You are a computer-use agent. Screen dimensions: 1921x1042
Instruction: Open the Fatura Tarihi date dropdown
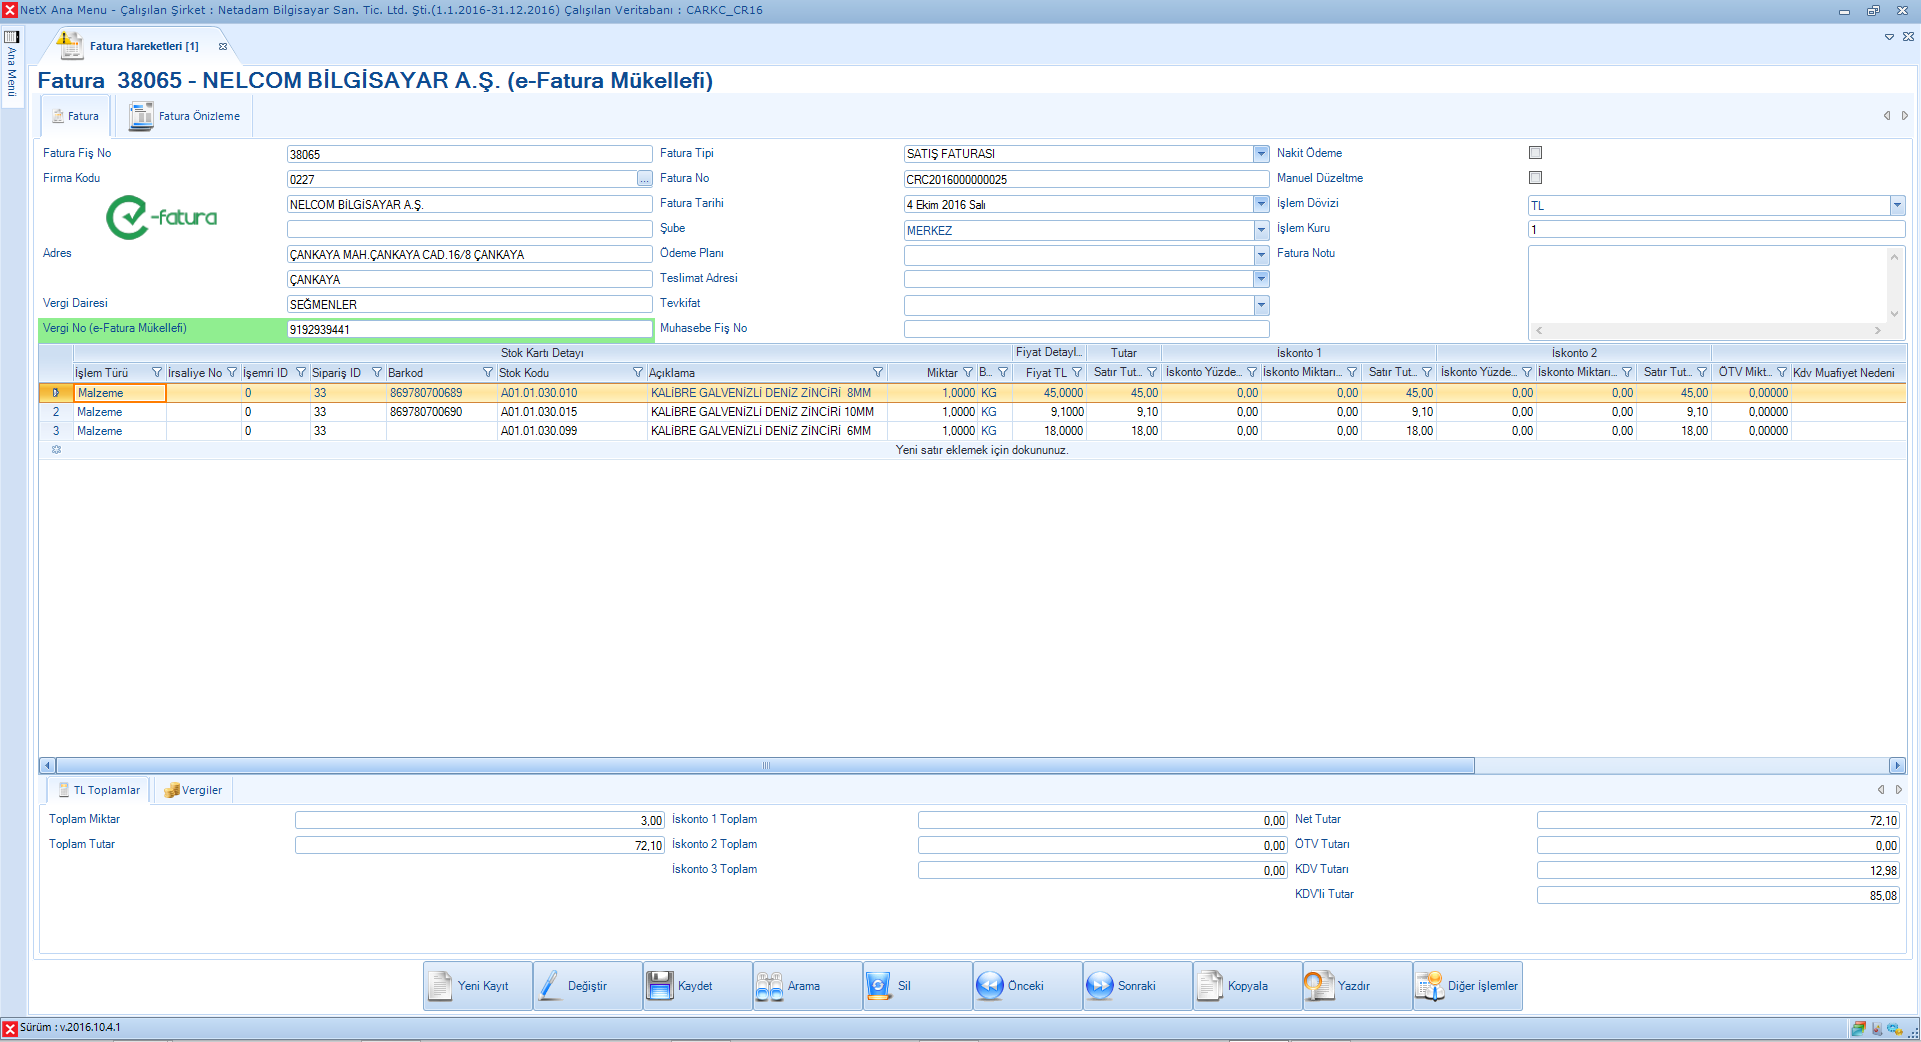1261,204
